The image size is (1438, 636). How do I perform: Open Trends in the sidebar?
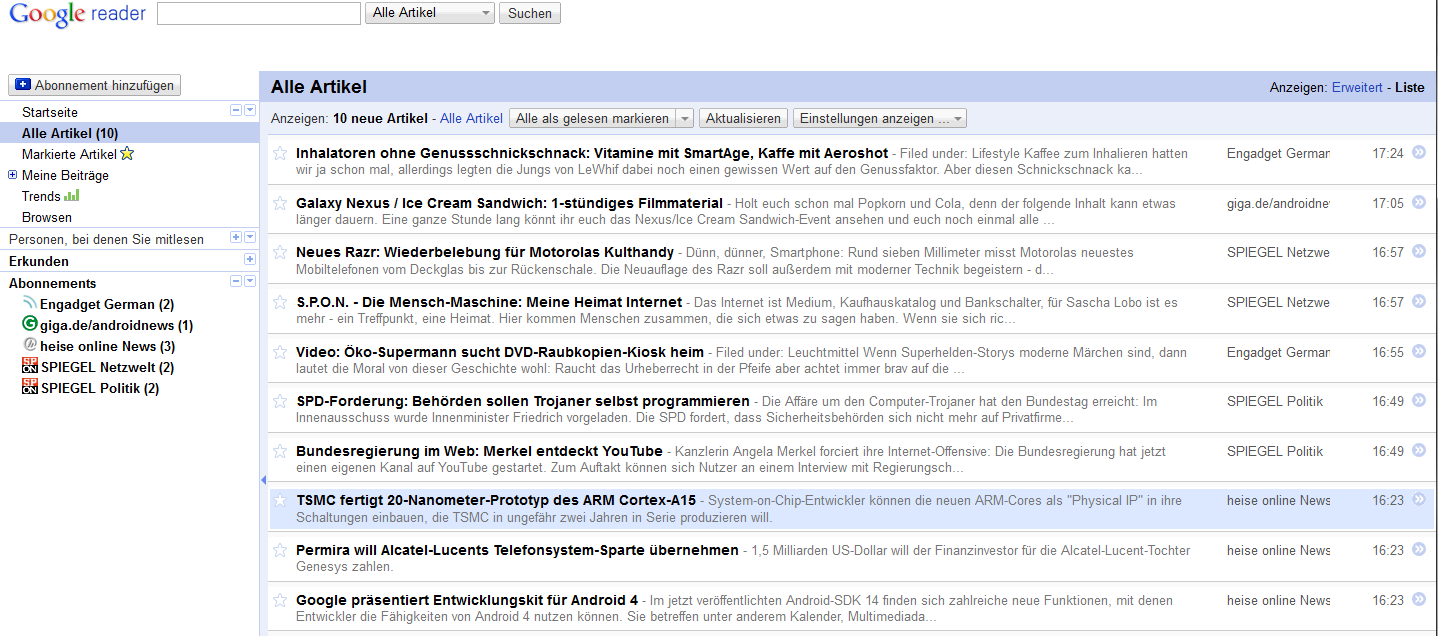[x=41, y=196]
